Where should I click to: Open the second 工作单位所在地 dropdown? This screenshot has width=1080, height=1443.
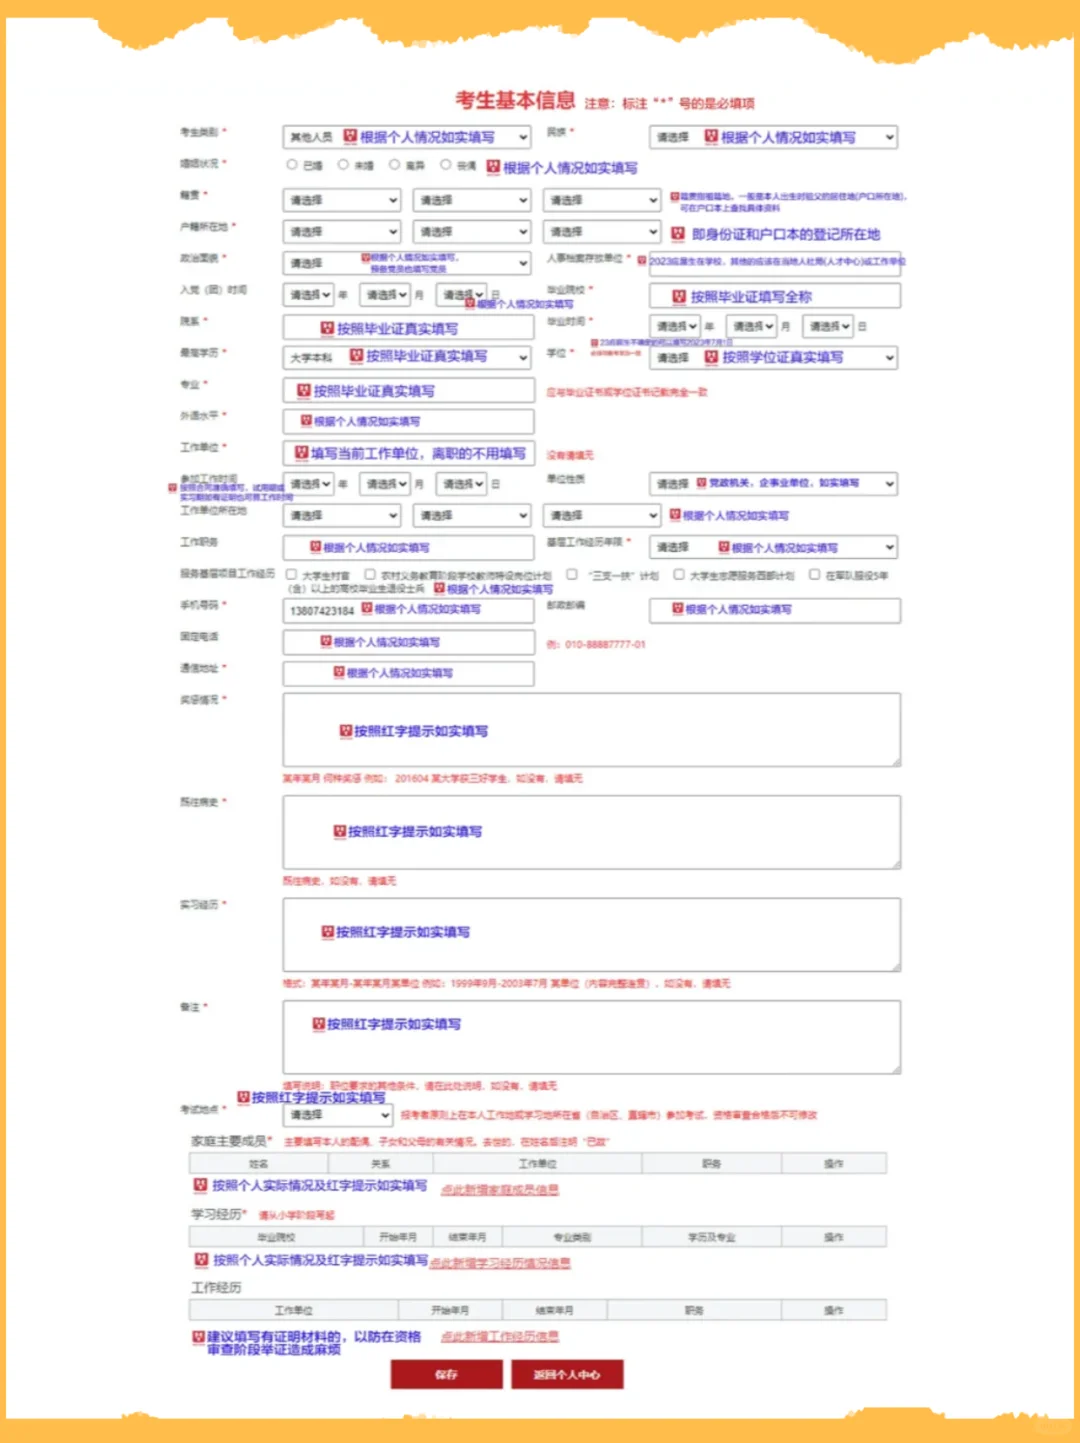pos(472,515)
